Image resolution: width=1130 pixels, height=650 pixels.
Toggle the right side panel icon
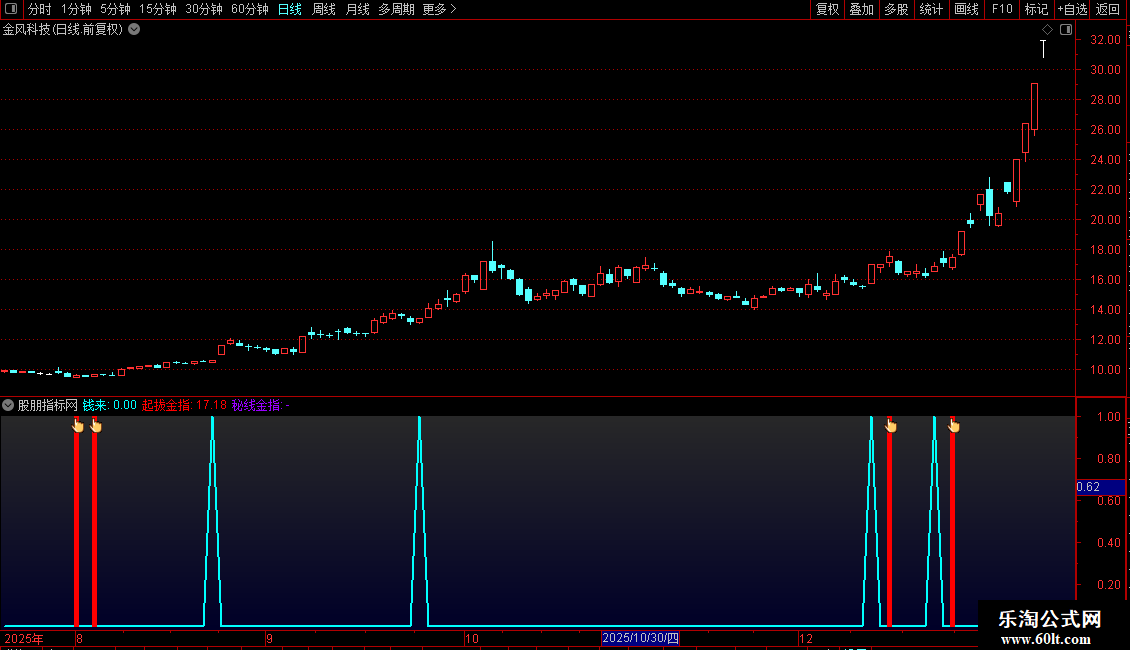point(1066,30)
